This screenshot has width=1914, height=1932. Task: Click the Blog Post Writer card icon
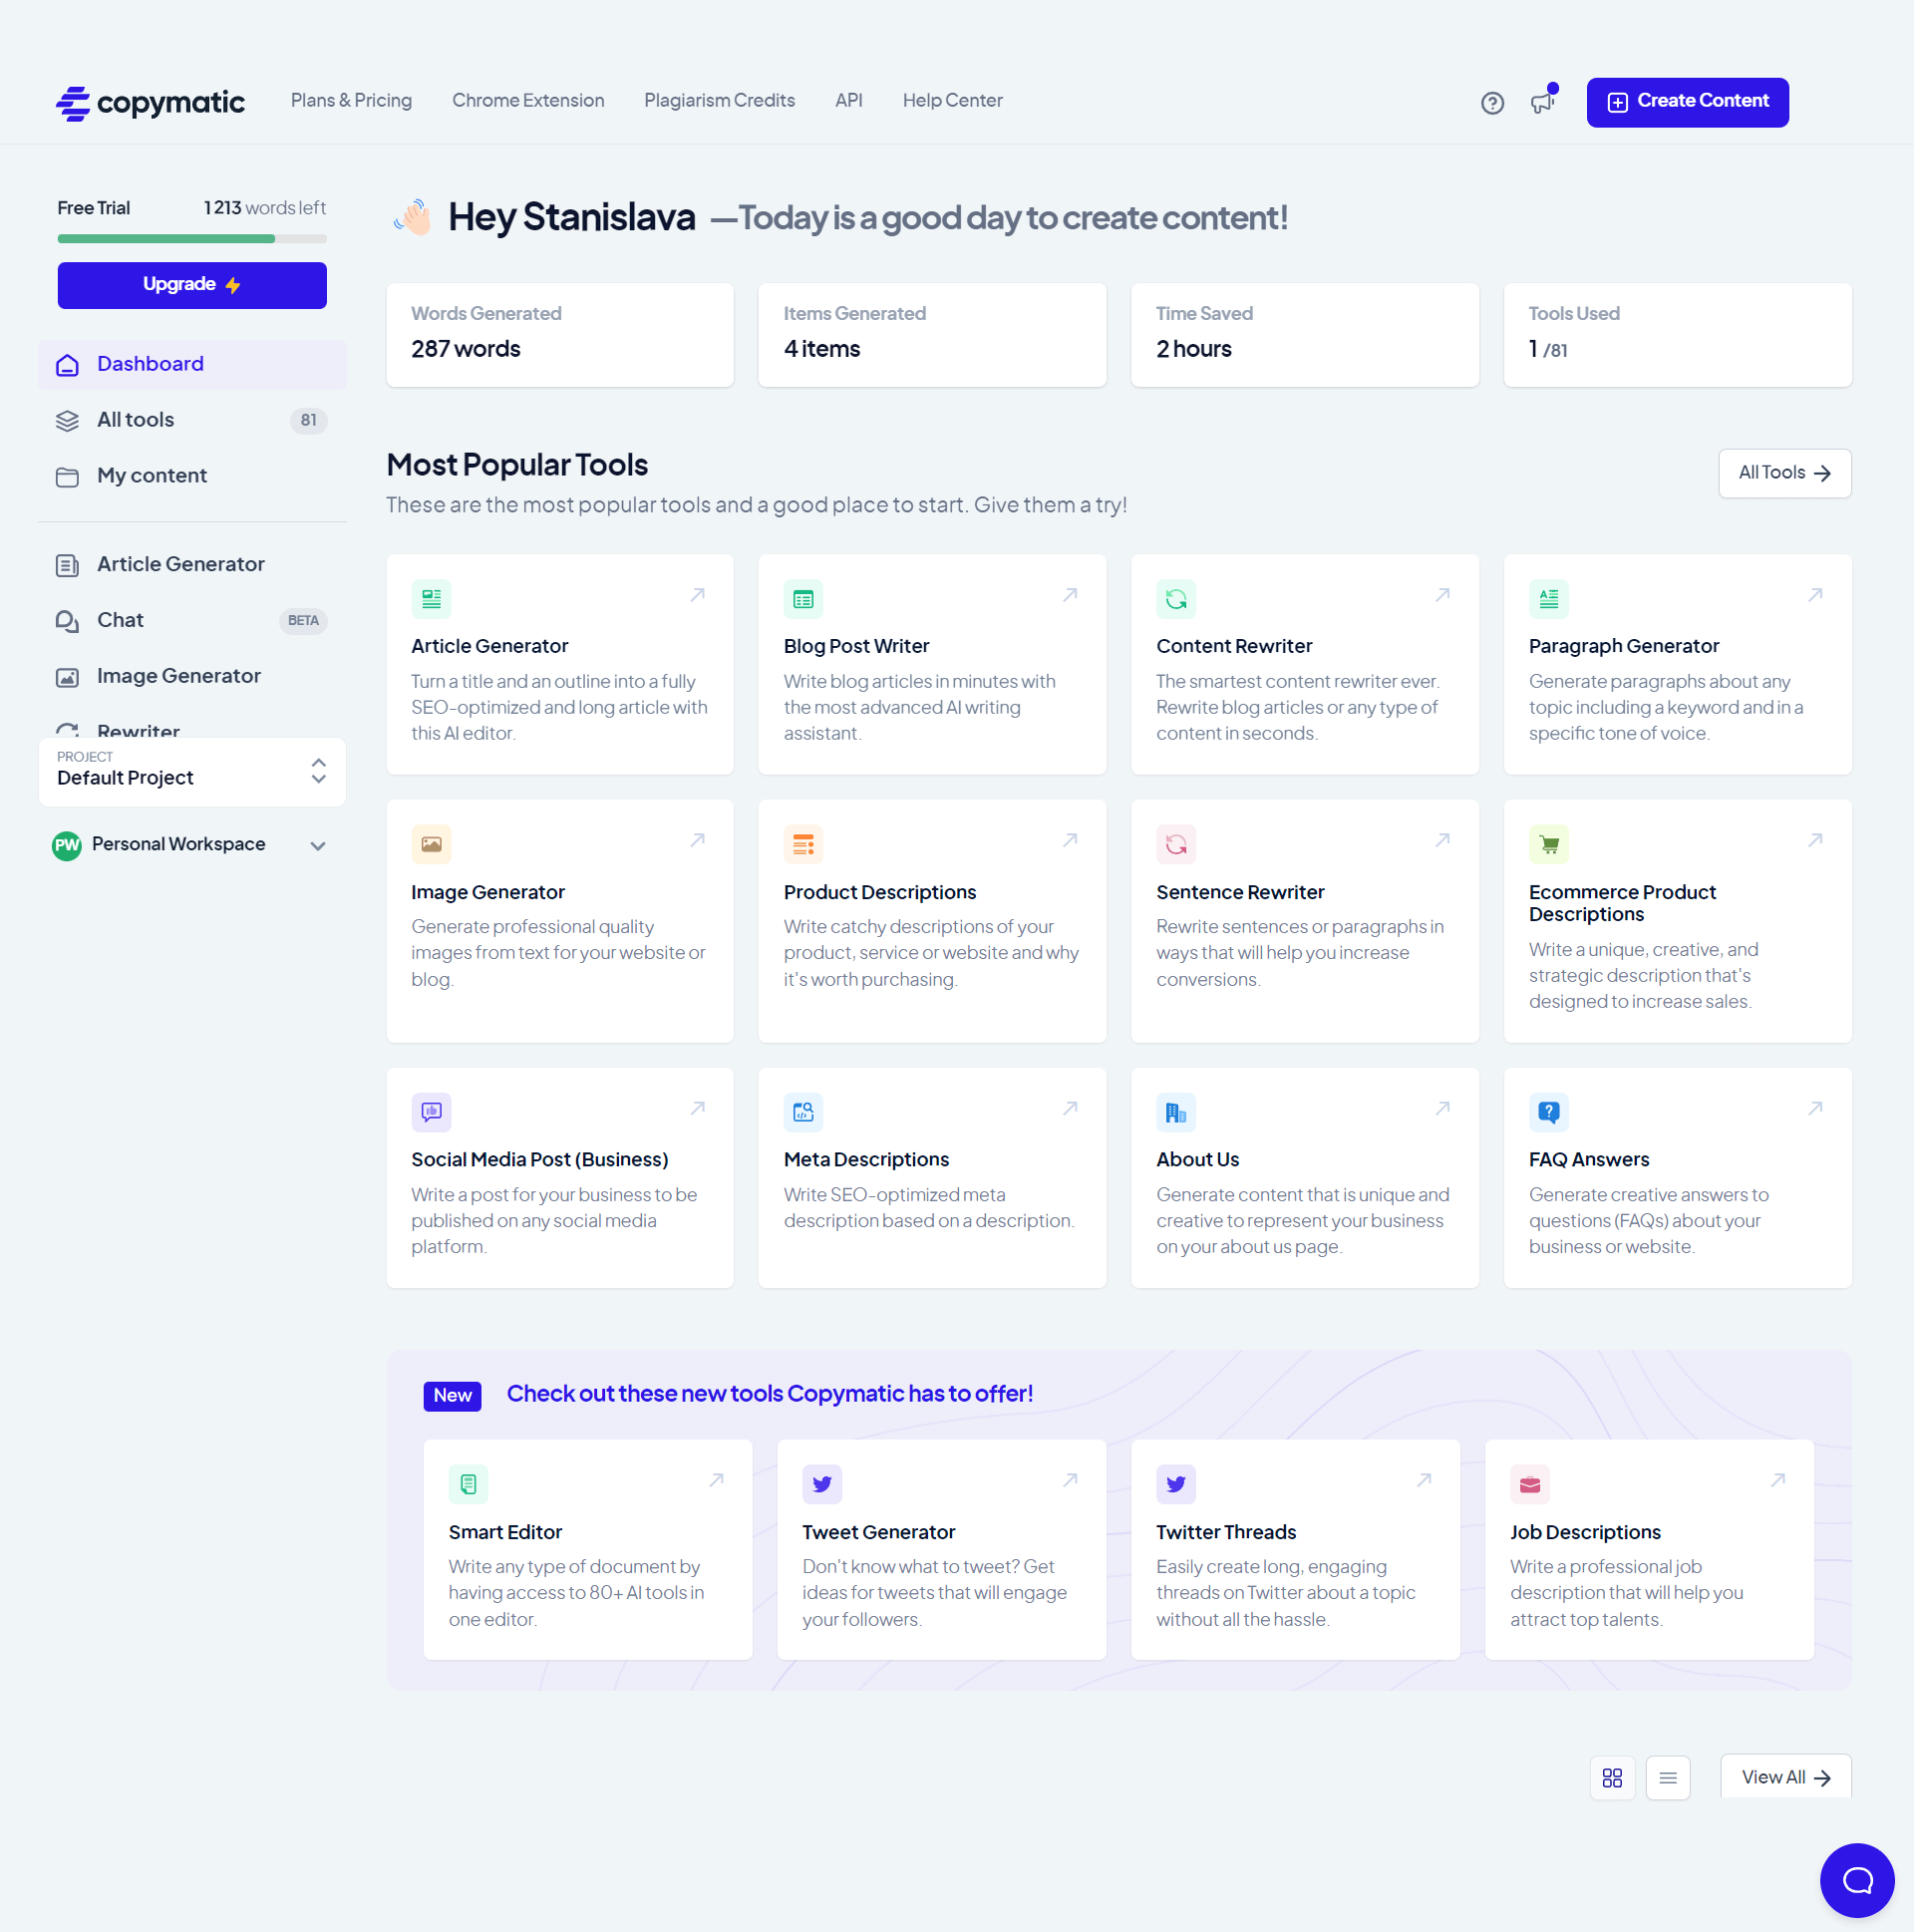coord(803,599)
